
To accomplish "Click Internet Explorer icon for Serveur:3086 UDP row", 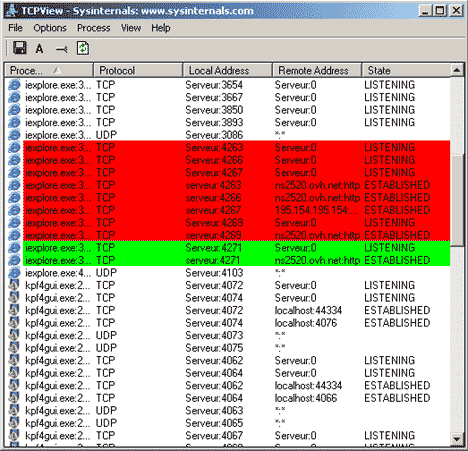I will coord(14,135).
